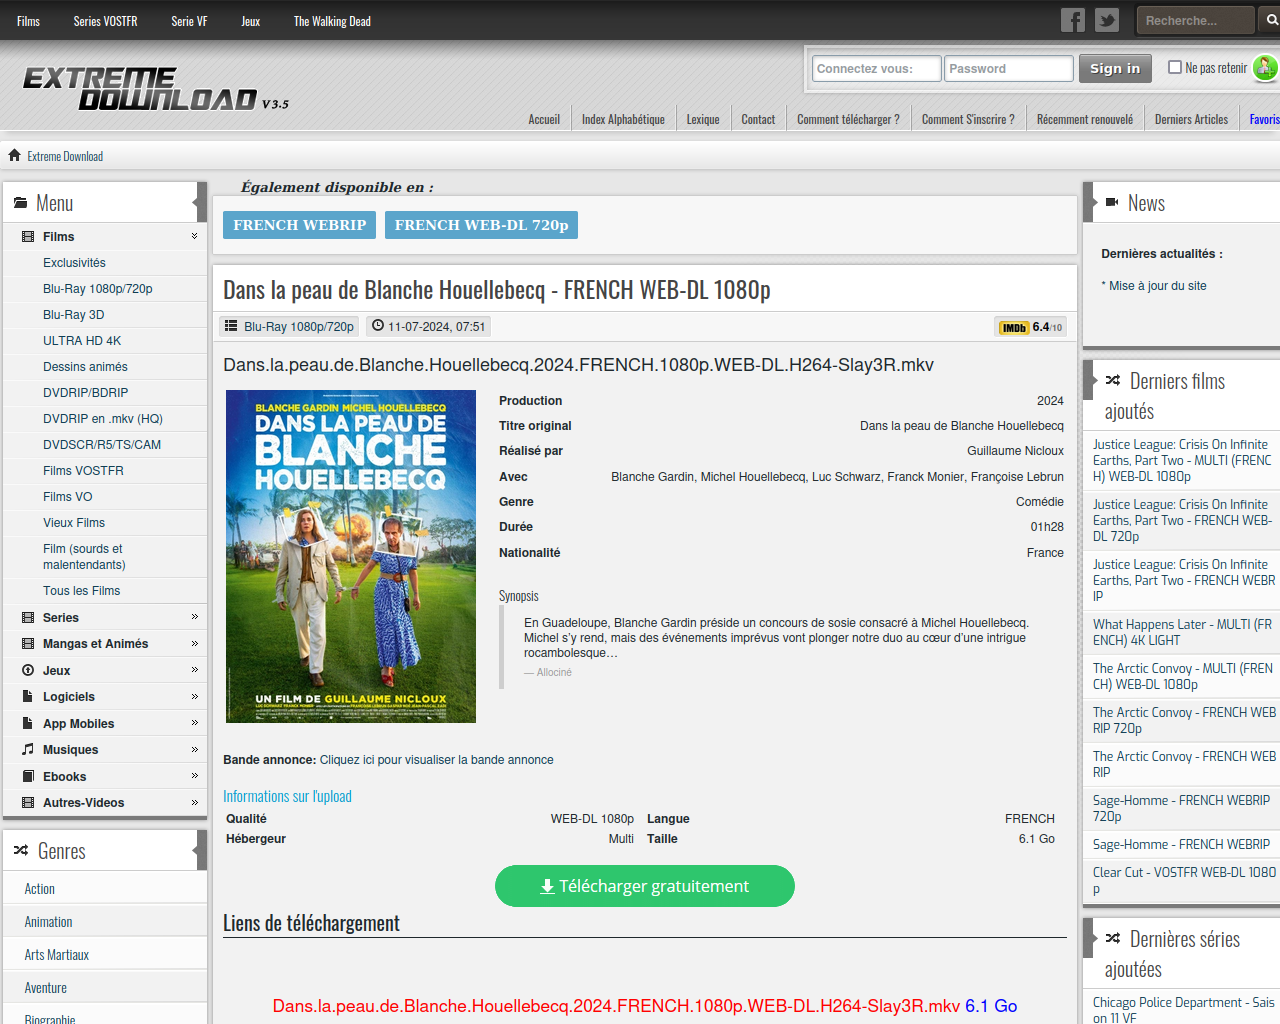Collapse the Films menu section
Screen dimensions: 1280x1024
click(x=194, y=236)
